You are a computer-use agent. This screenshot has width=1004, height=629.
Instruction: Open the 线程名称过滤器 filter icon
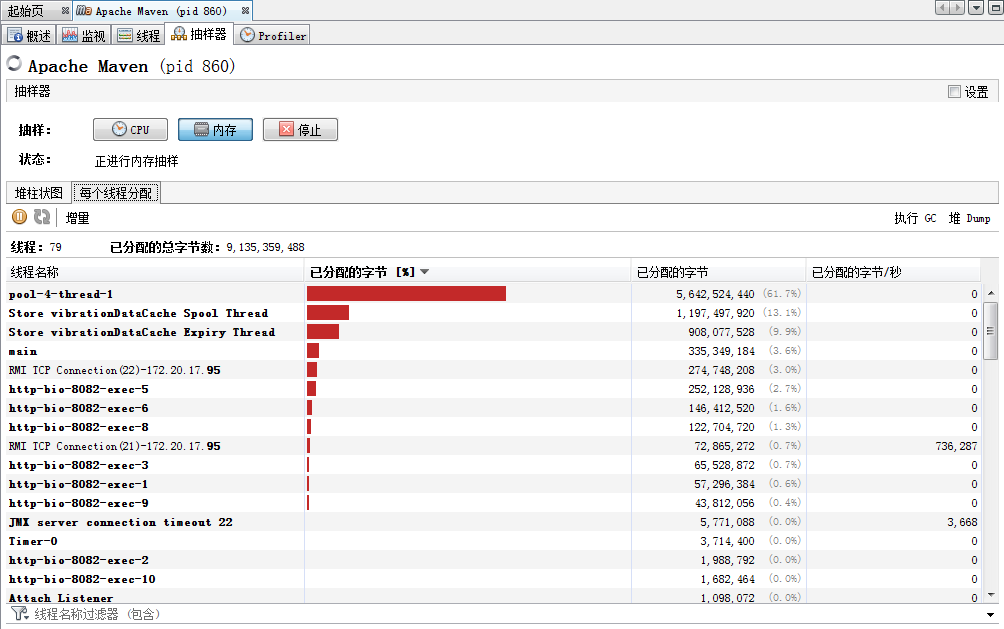coord(19,614)
